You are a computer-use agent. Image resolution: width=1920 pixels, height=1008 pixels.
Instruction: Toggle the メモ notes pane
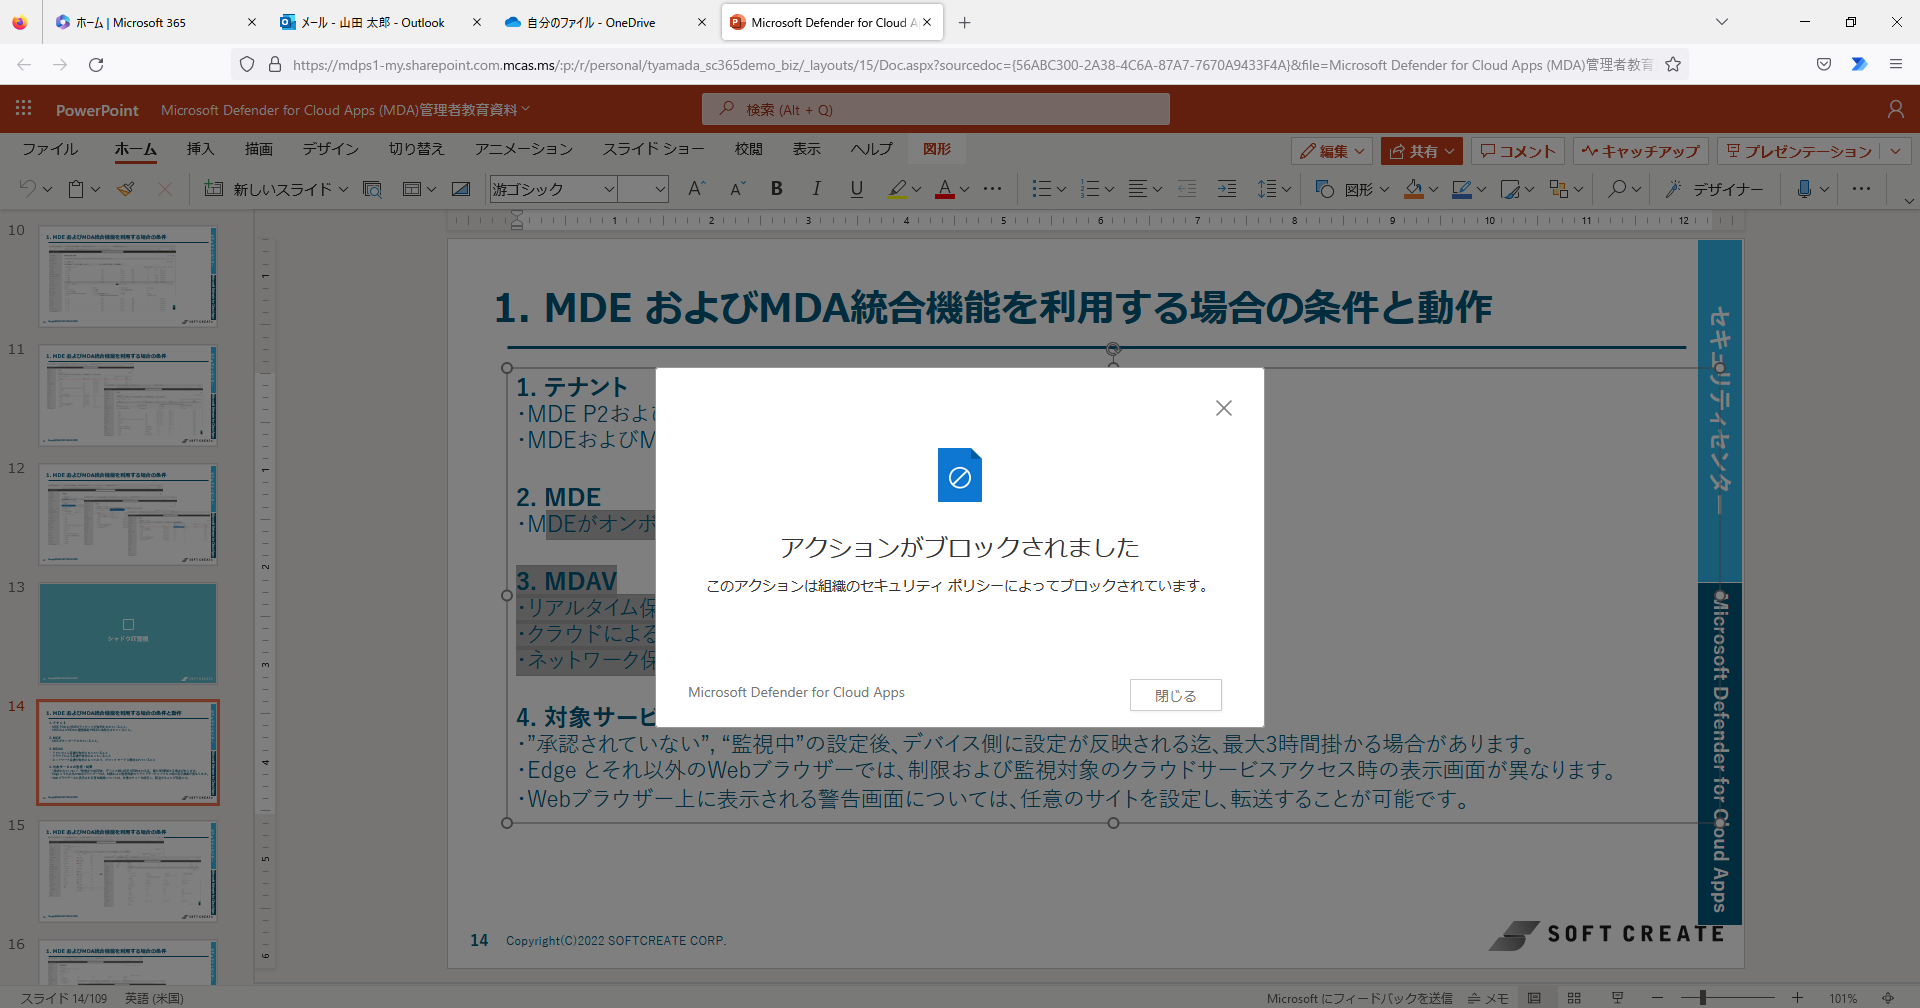[x=1488, y=998]
